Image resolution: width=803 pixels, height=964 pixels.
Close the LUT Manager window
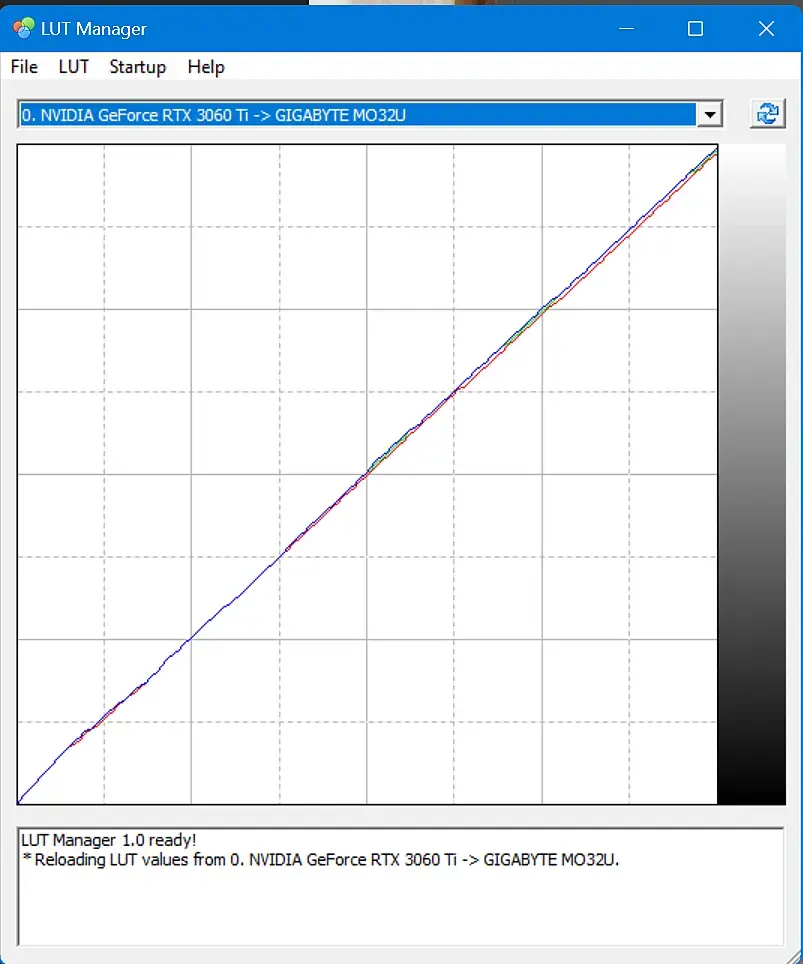[x=766, y=28]
